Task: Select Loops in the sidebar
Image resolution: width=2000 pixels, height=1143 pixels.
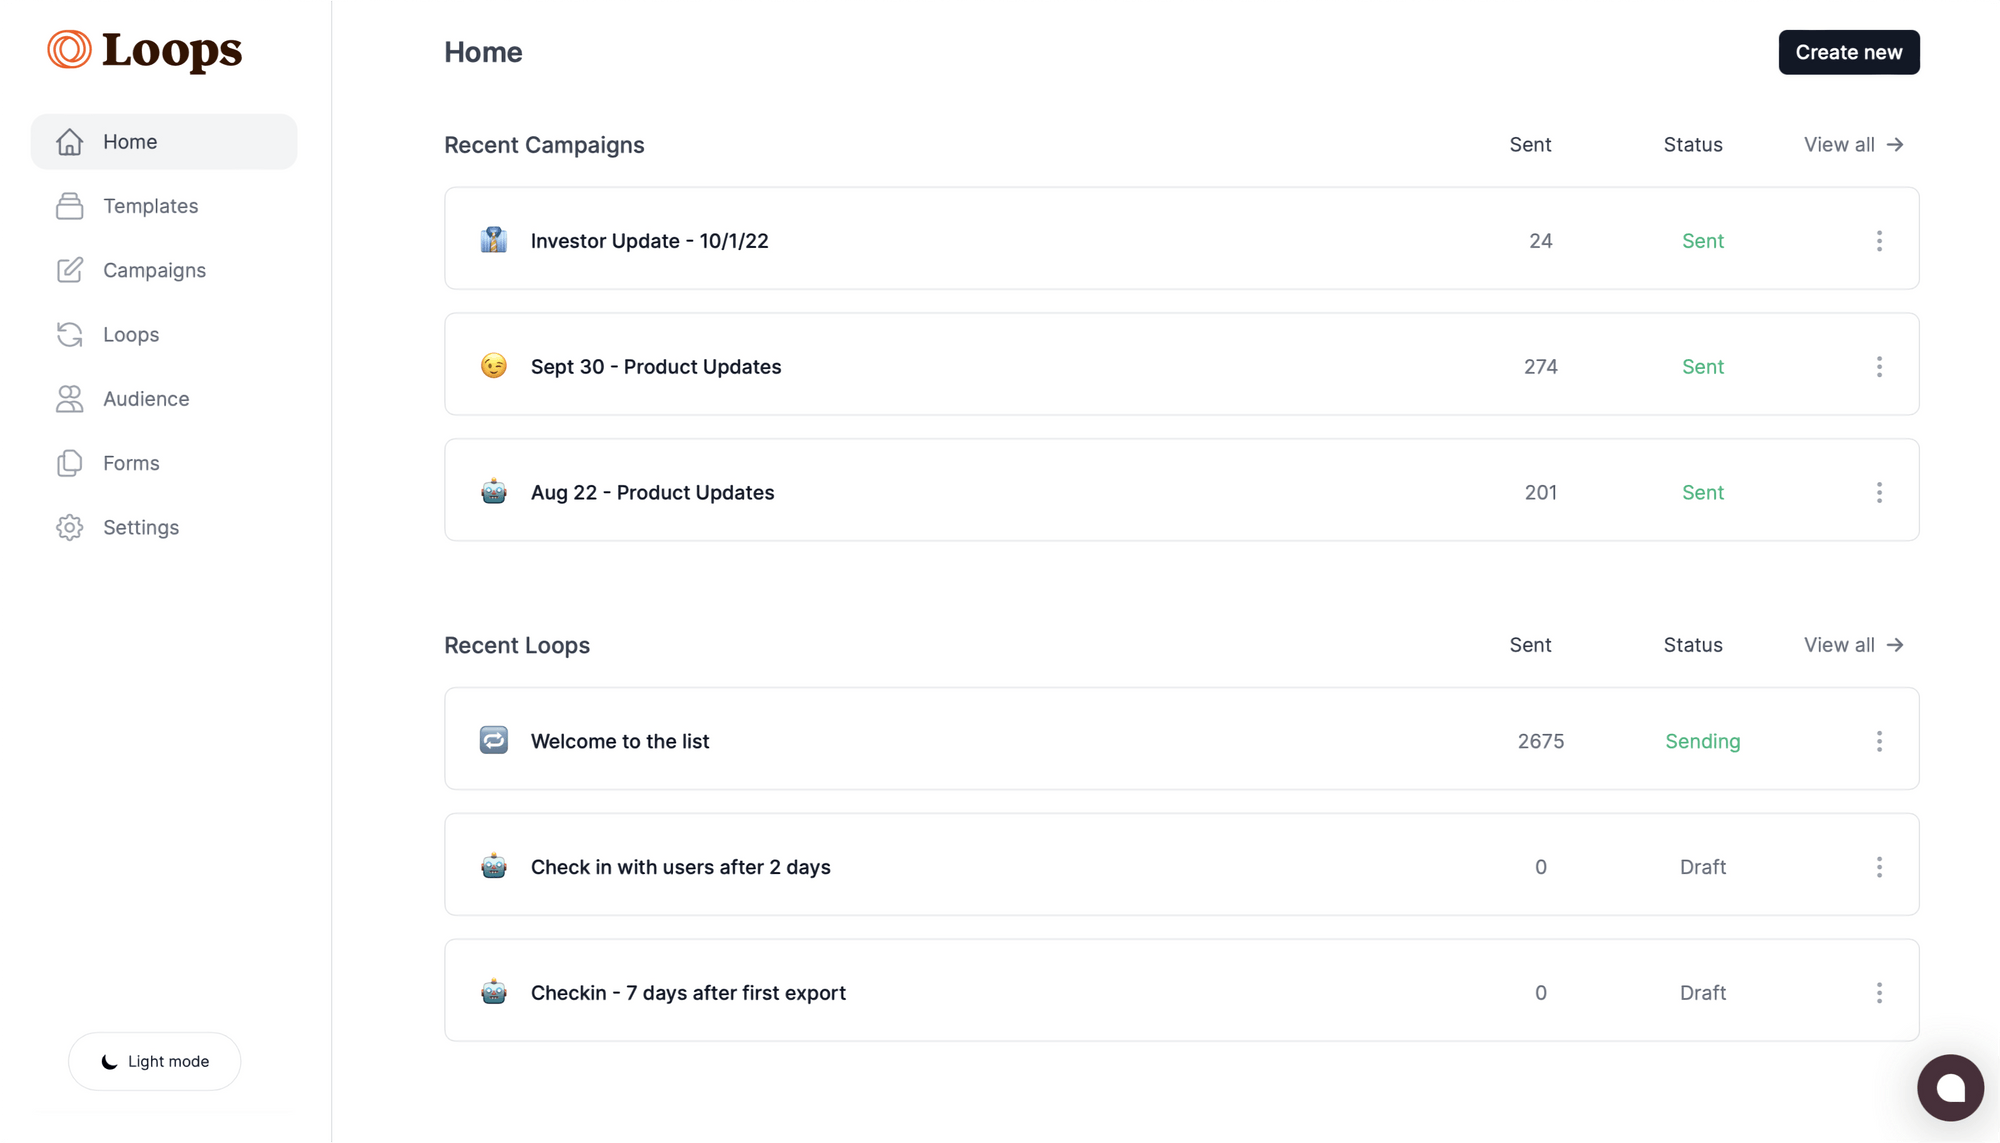Action: click(130, 334)
